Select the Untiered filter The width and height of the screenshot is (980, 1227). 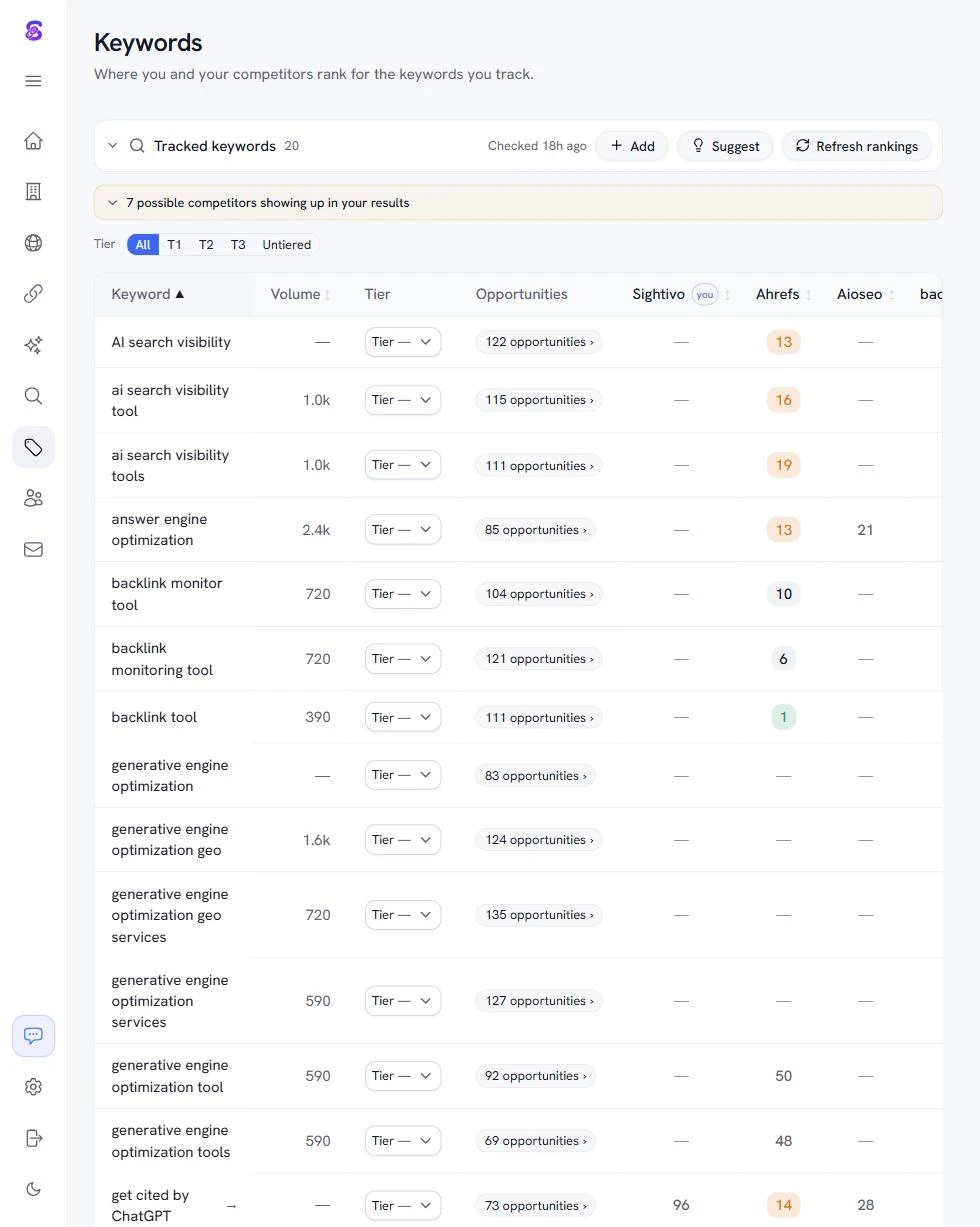pyautogui.click(x=287, y=245)
